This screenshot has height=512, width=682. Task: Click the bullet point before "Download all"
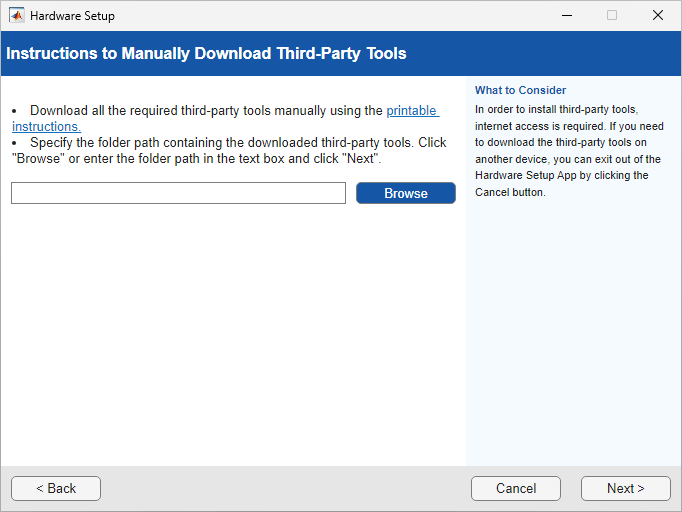pos(15,111)
